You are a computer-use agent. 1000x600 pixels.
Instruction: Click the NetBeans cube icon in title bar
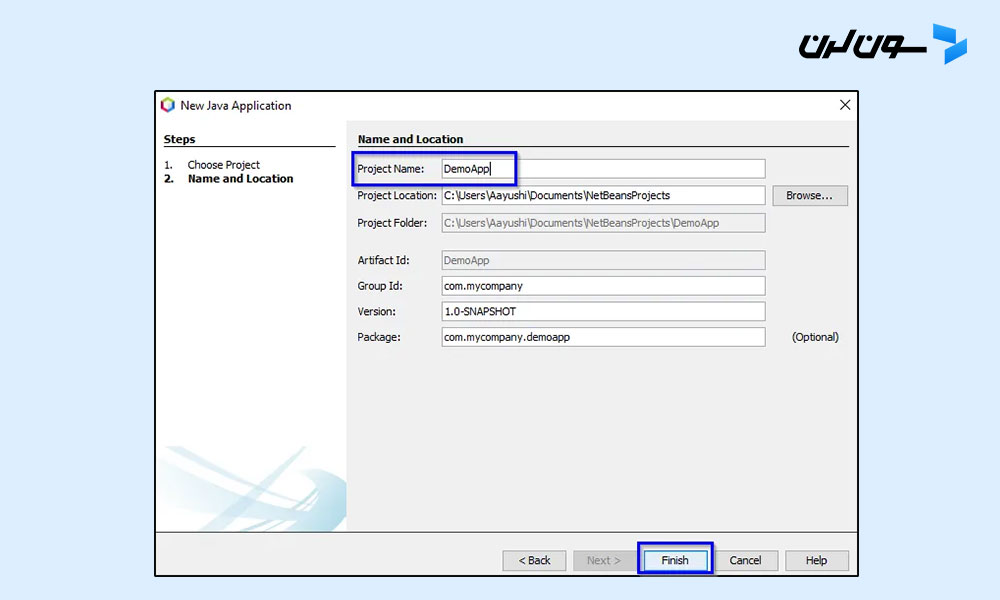[x=168, y=105]
